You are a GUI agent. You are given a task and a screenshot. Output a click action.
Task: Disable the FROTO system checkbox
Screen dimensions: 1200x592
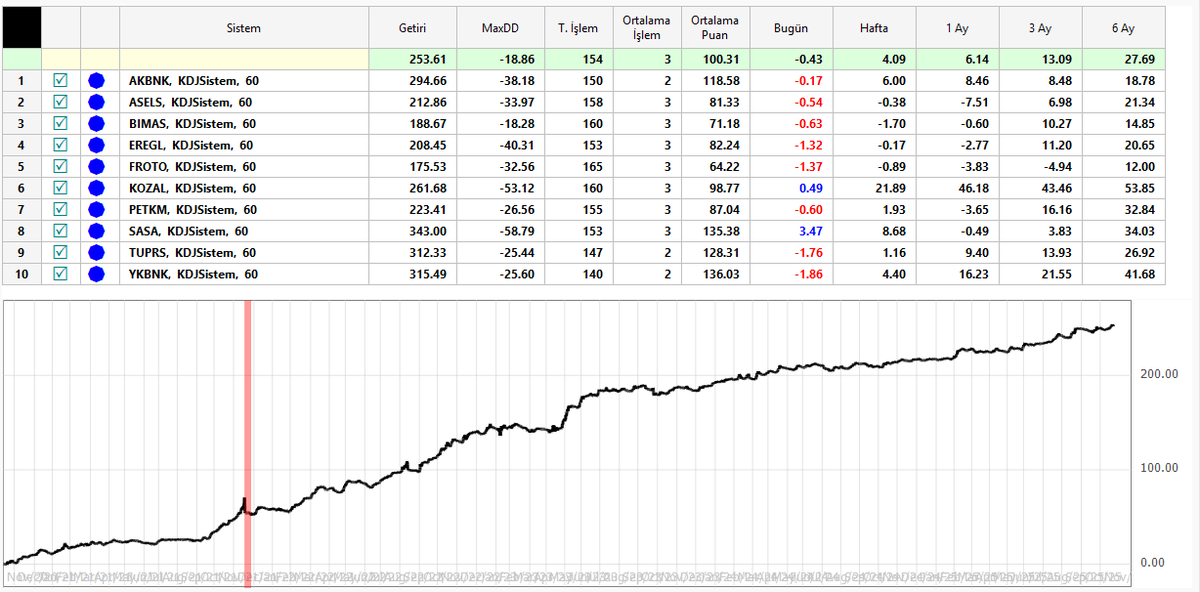[x=60, y=166]
